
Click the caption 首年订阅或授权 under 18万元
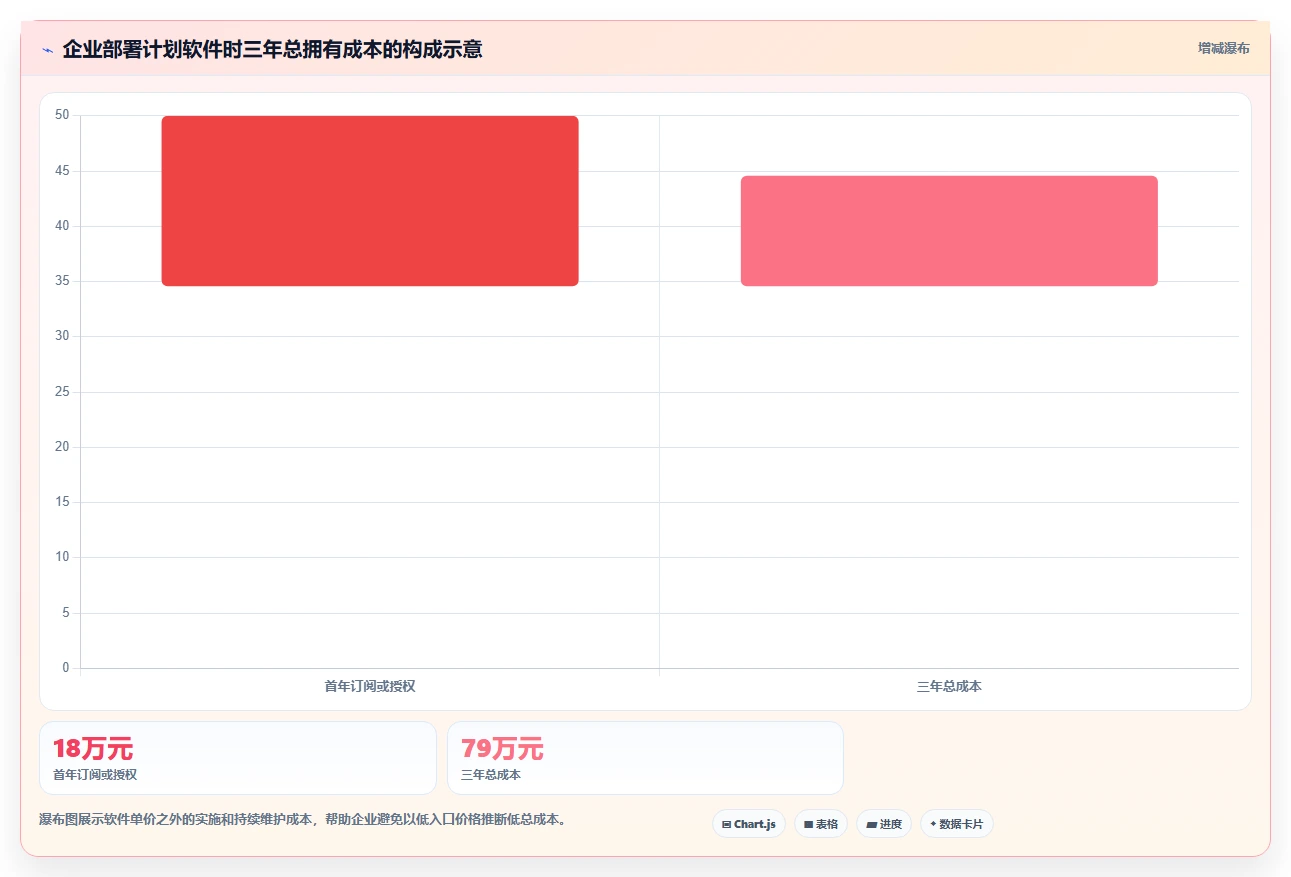coord(95,775)
